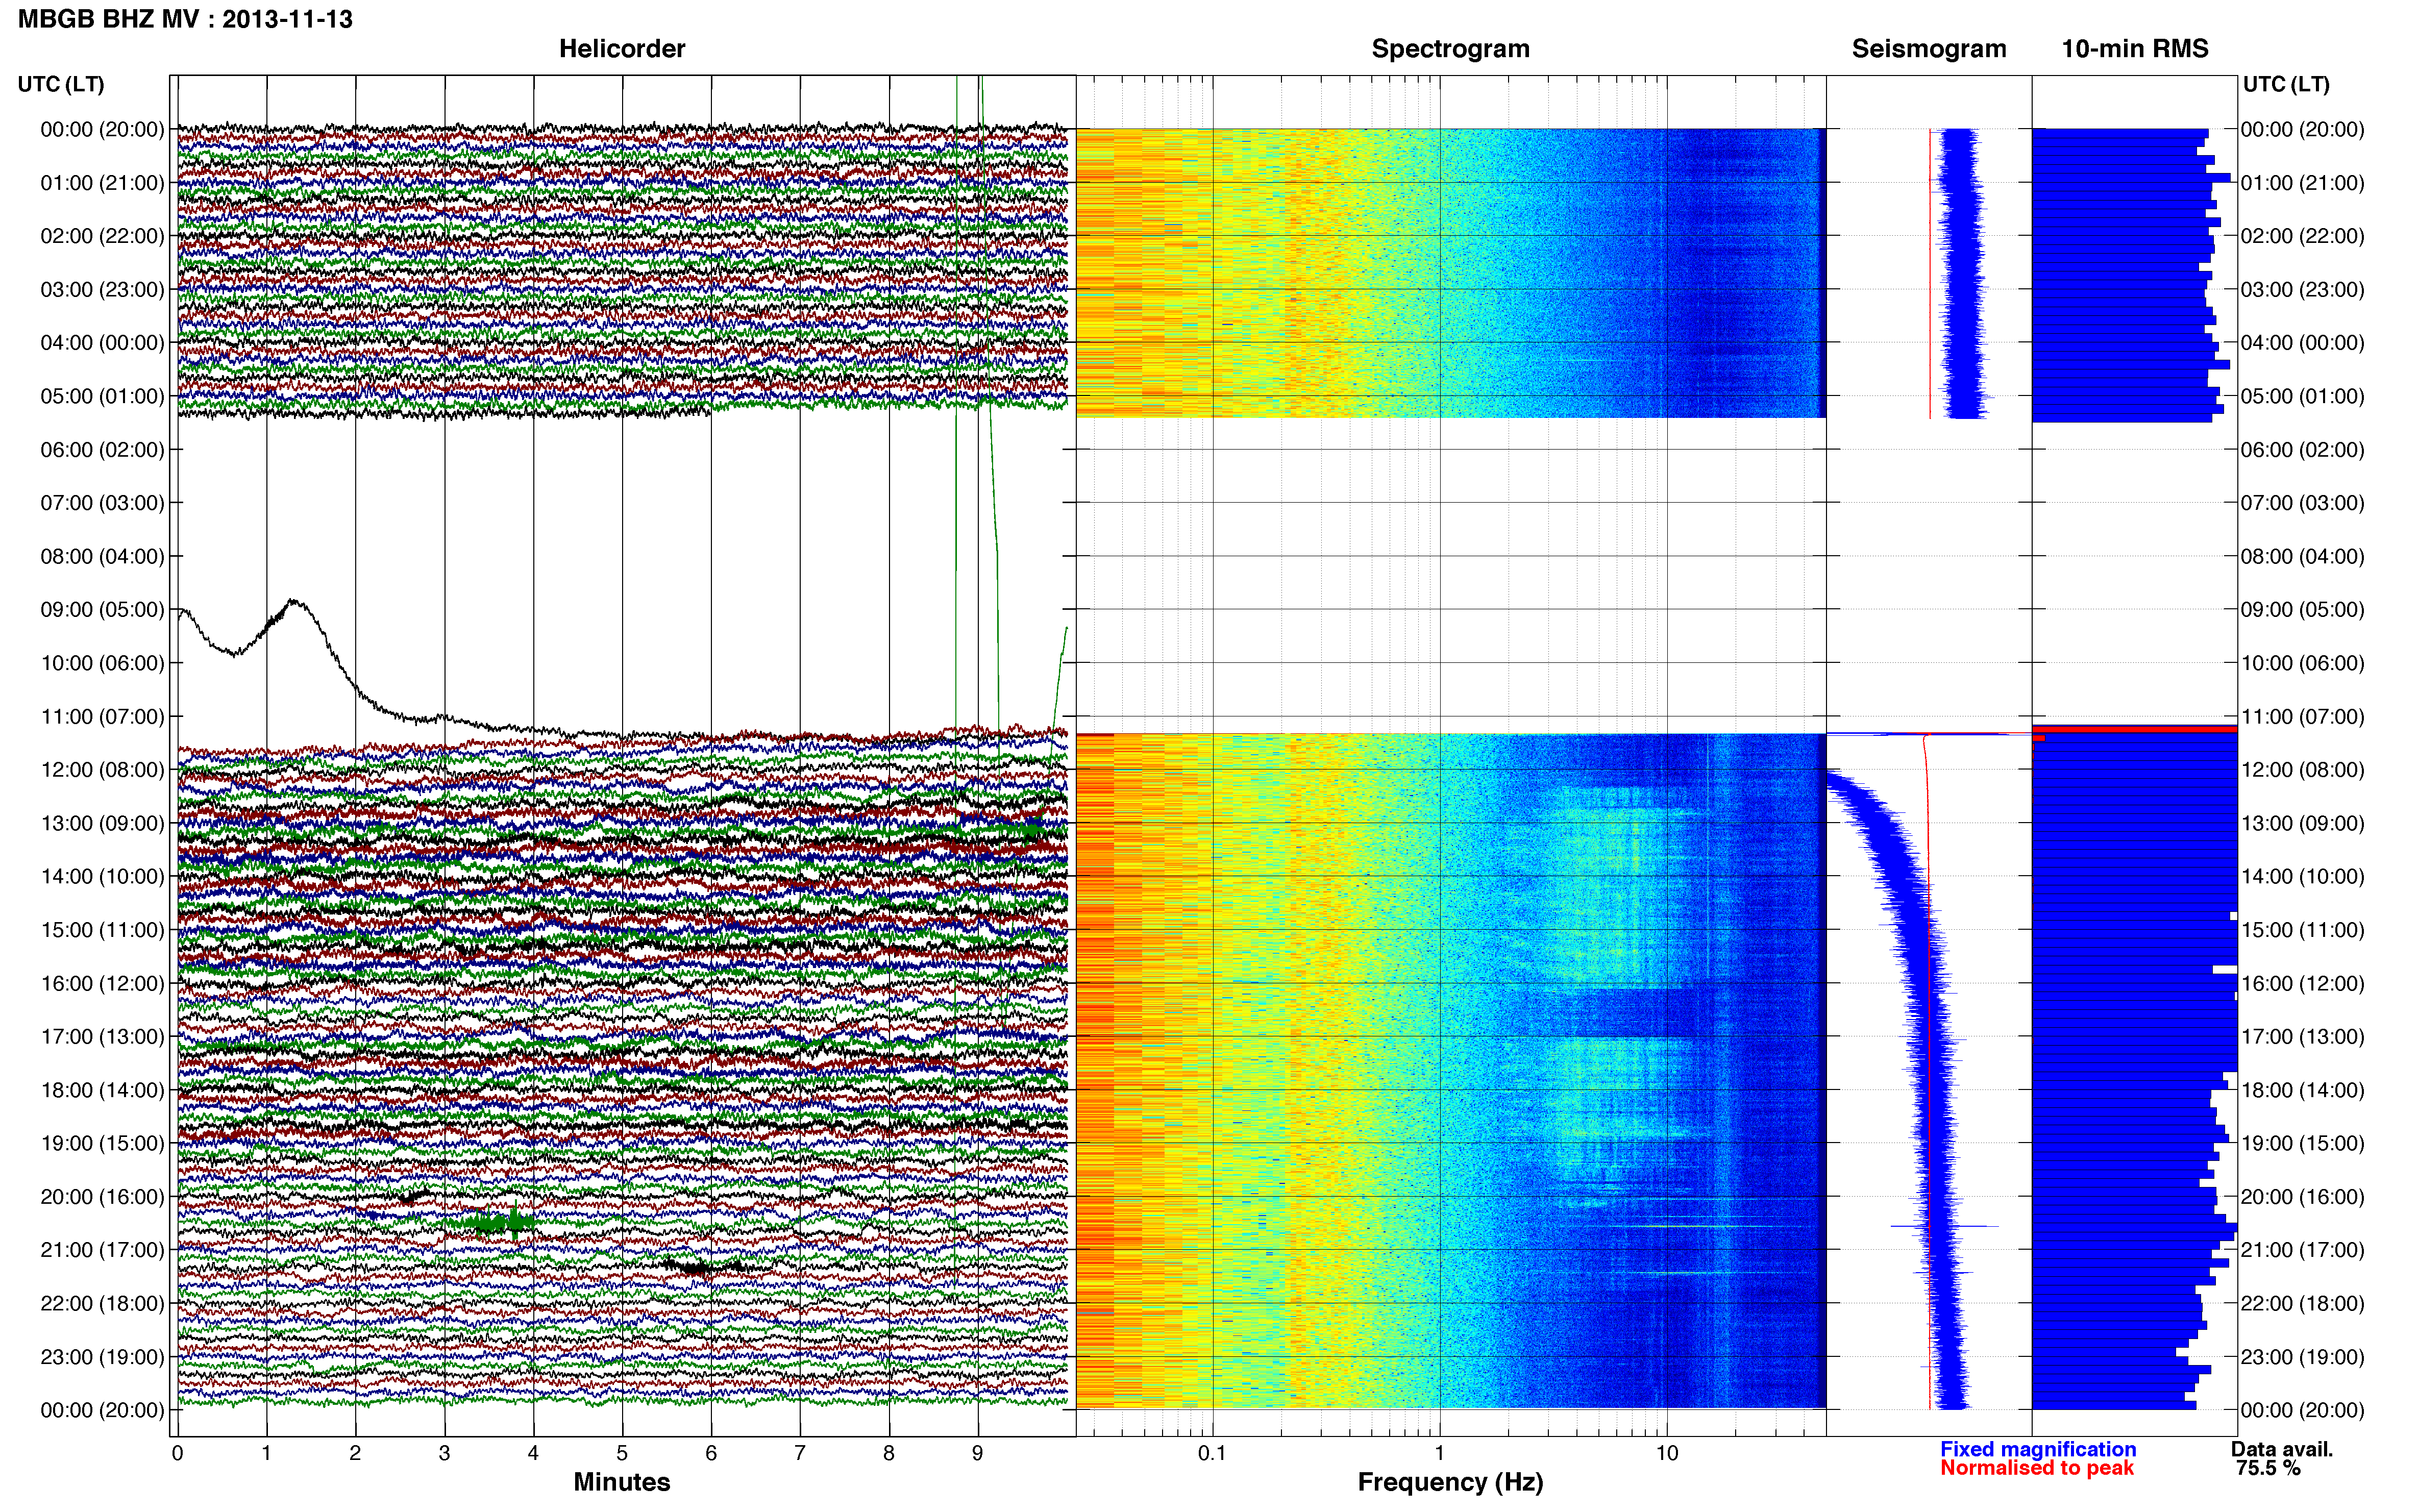Image resolution: width=2419 pixels, height=1512 pixels.
Task: Click the '5' tick on the Minutes axis
Action: (622, 1454)
